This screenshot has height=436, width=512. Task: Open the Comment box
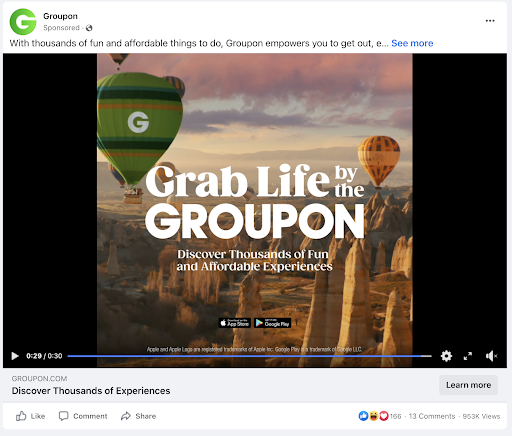[x=83, y=416]
